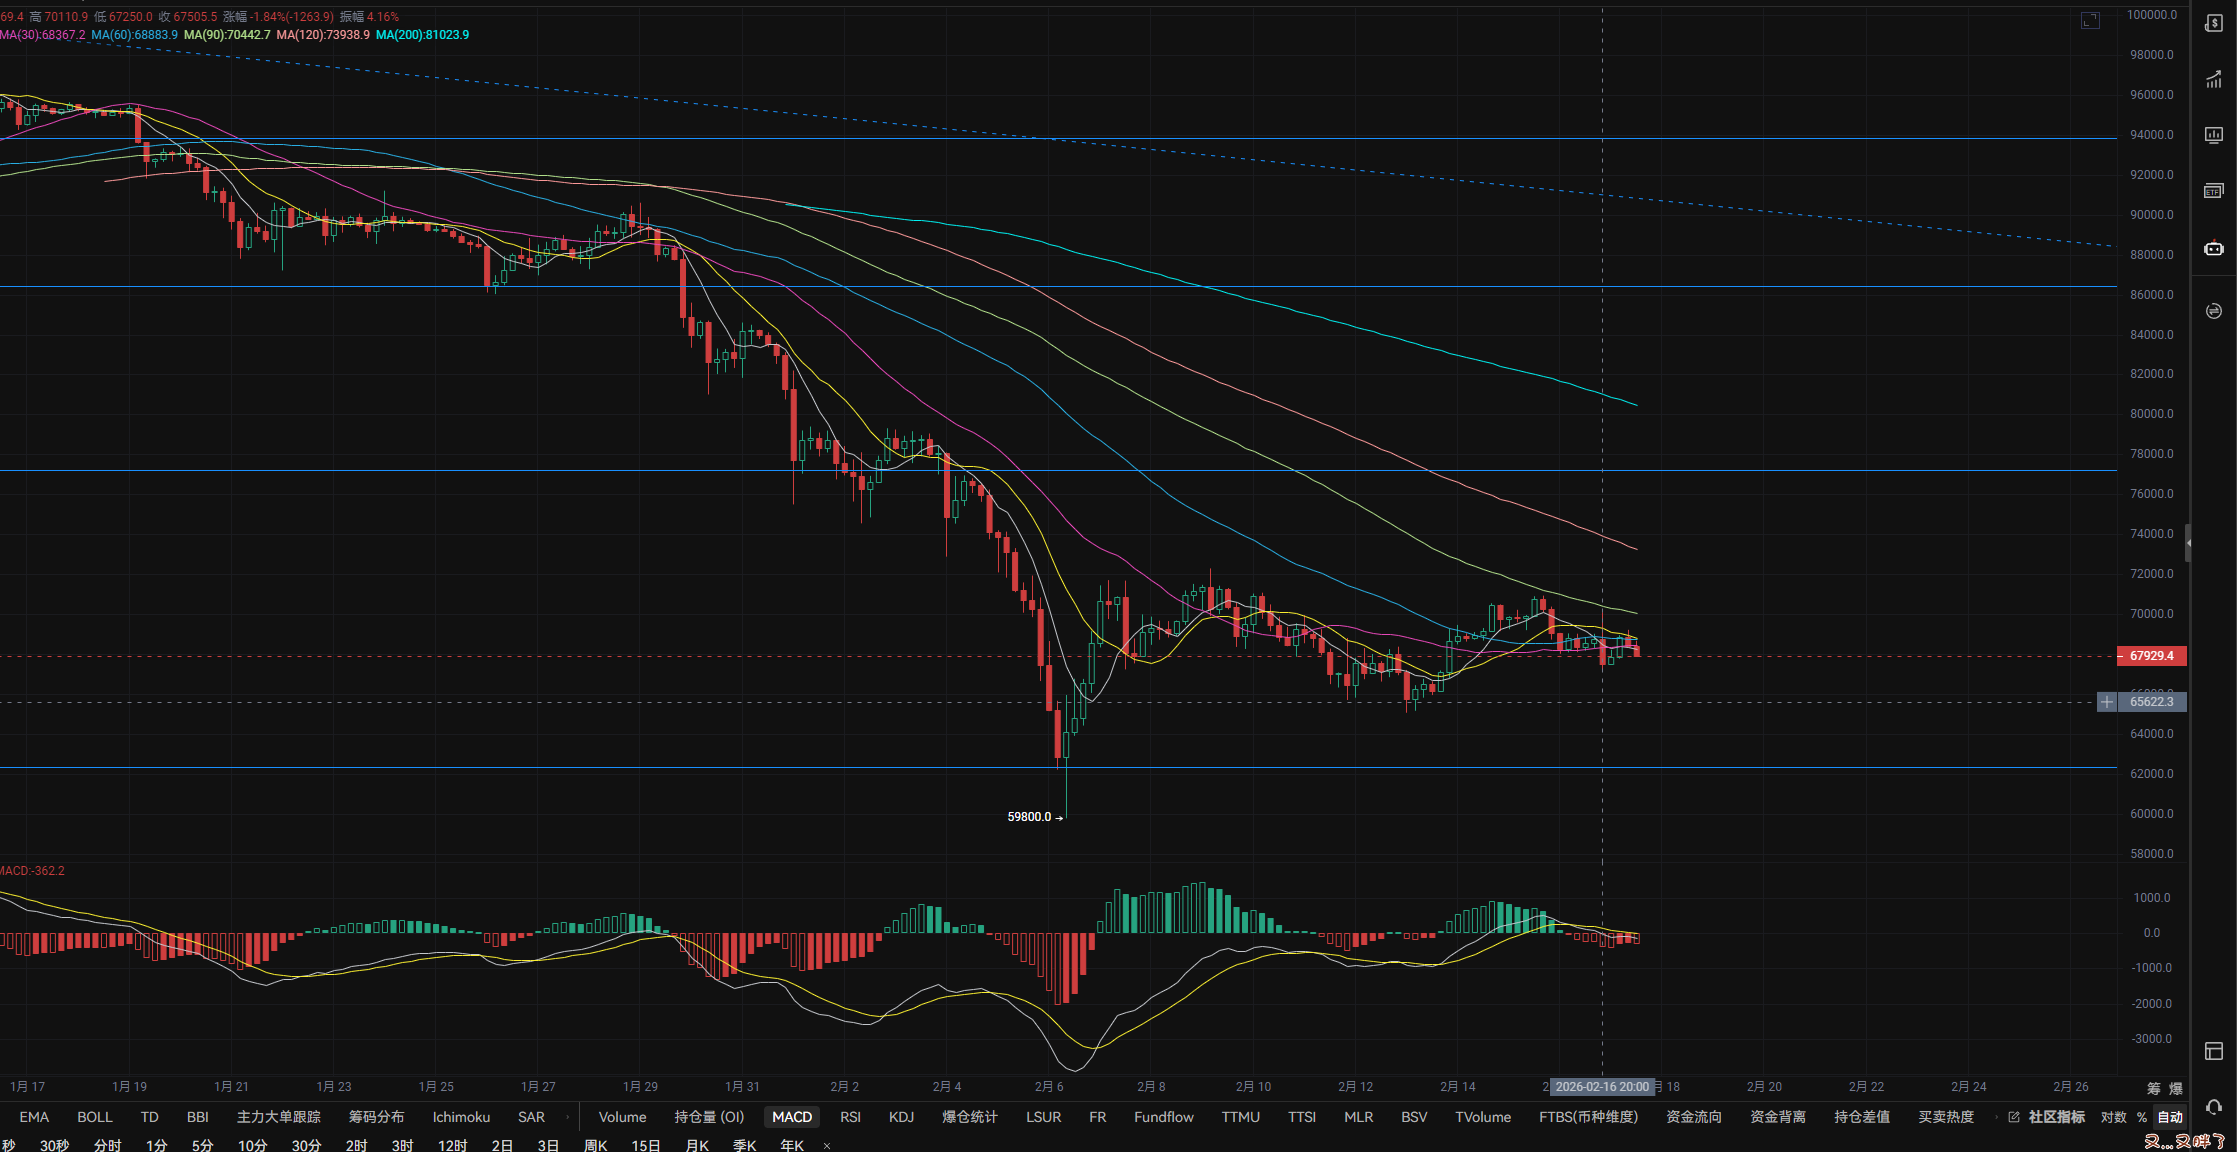Toggle the % percentage scale
The width and height of the screenshot is (2237, 1152).
point(2141,1117)
